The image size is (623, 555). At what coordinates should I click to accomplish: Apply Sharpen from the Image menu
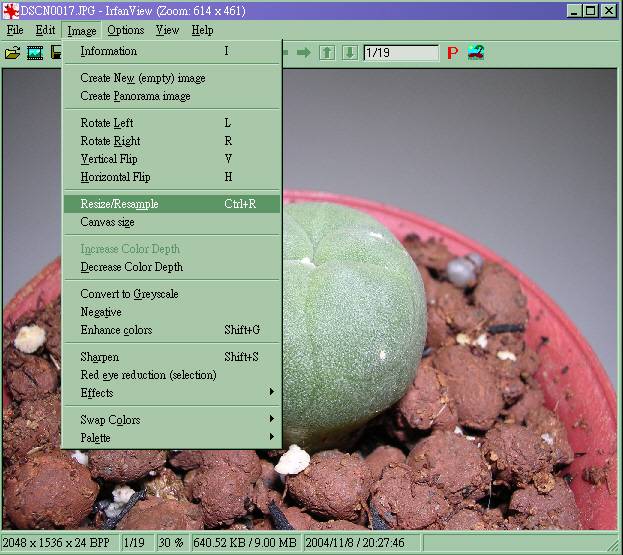tap(100, 357)
